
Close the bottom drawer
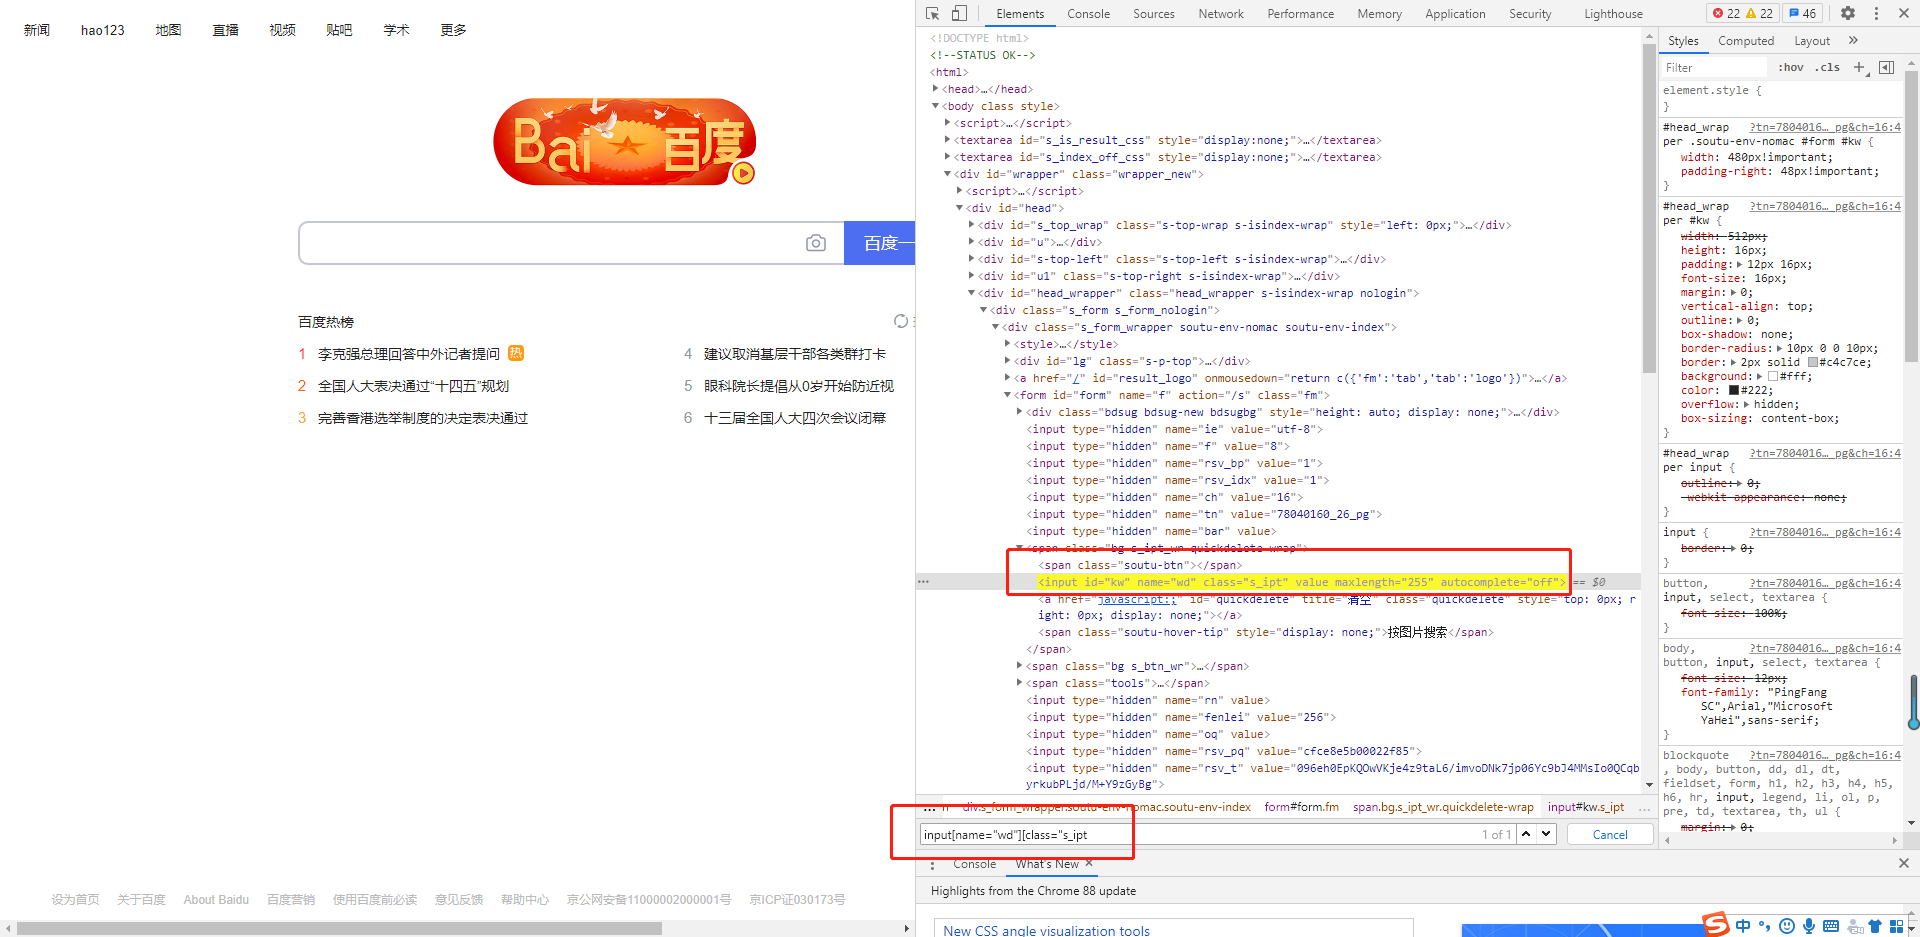(1903, 863)
